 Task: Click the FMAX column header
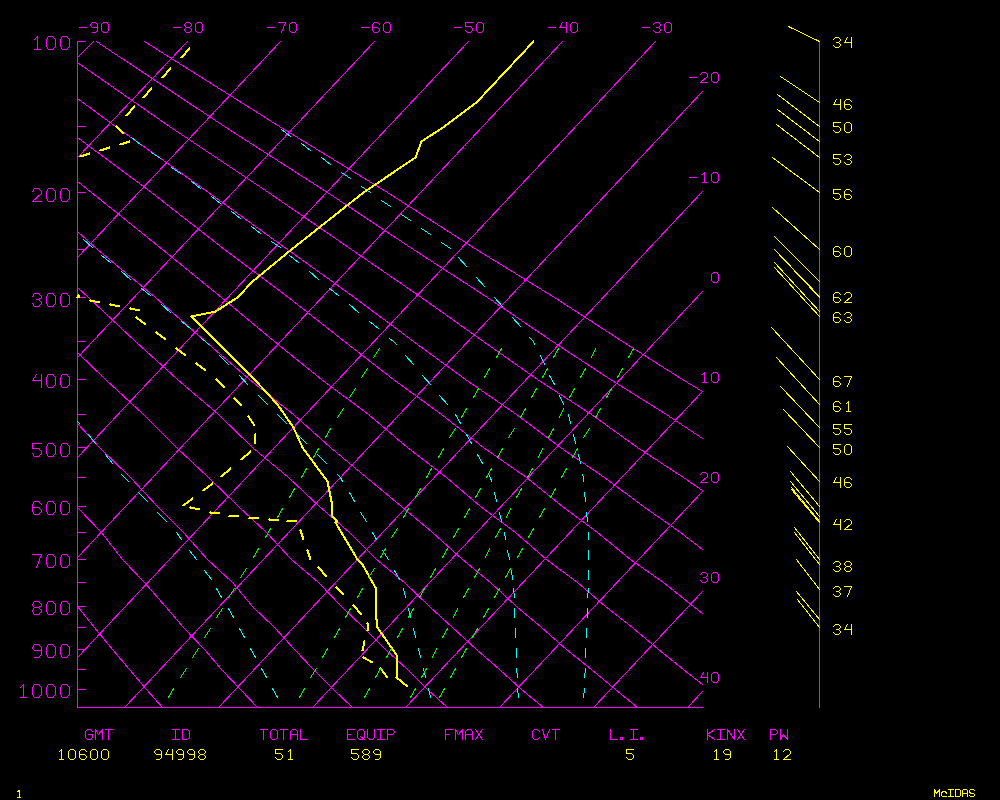click(463, 735)
